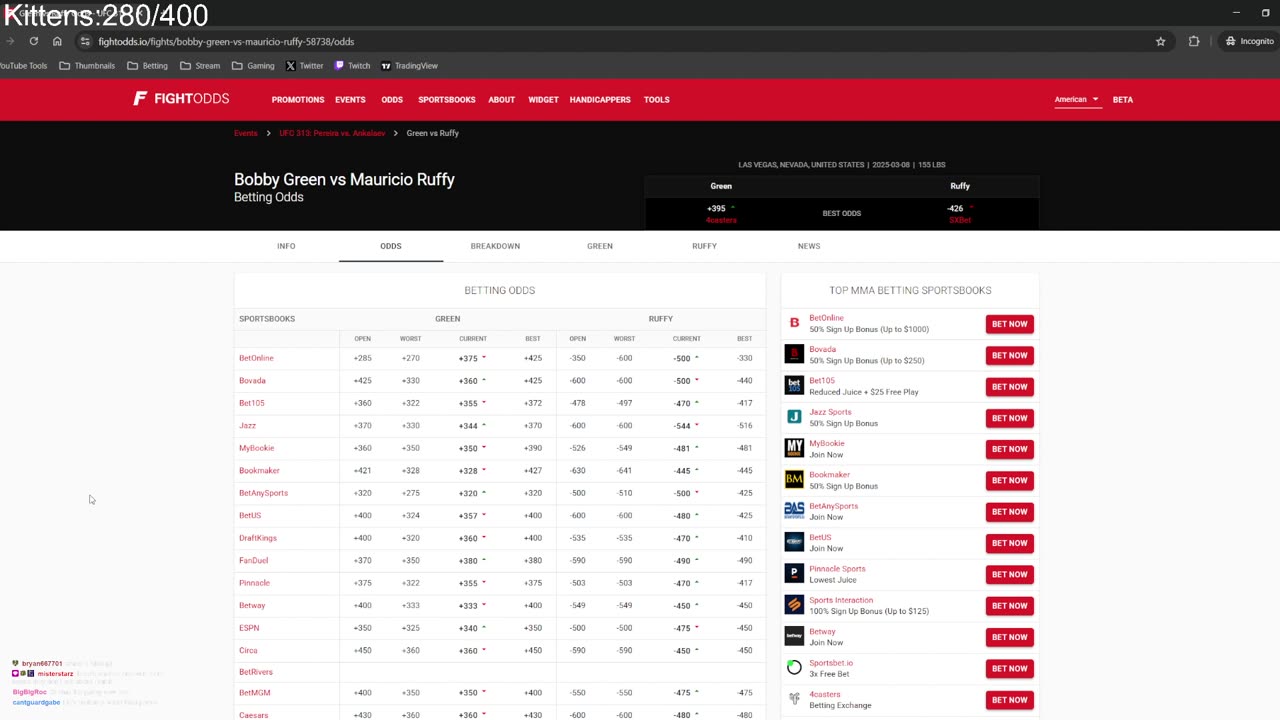Click Bet Now for MyBookie
Screen dimensions: 1280x720
[1009, 449]
